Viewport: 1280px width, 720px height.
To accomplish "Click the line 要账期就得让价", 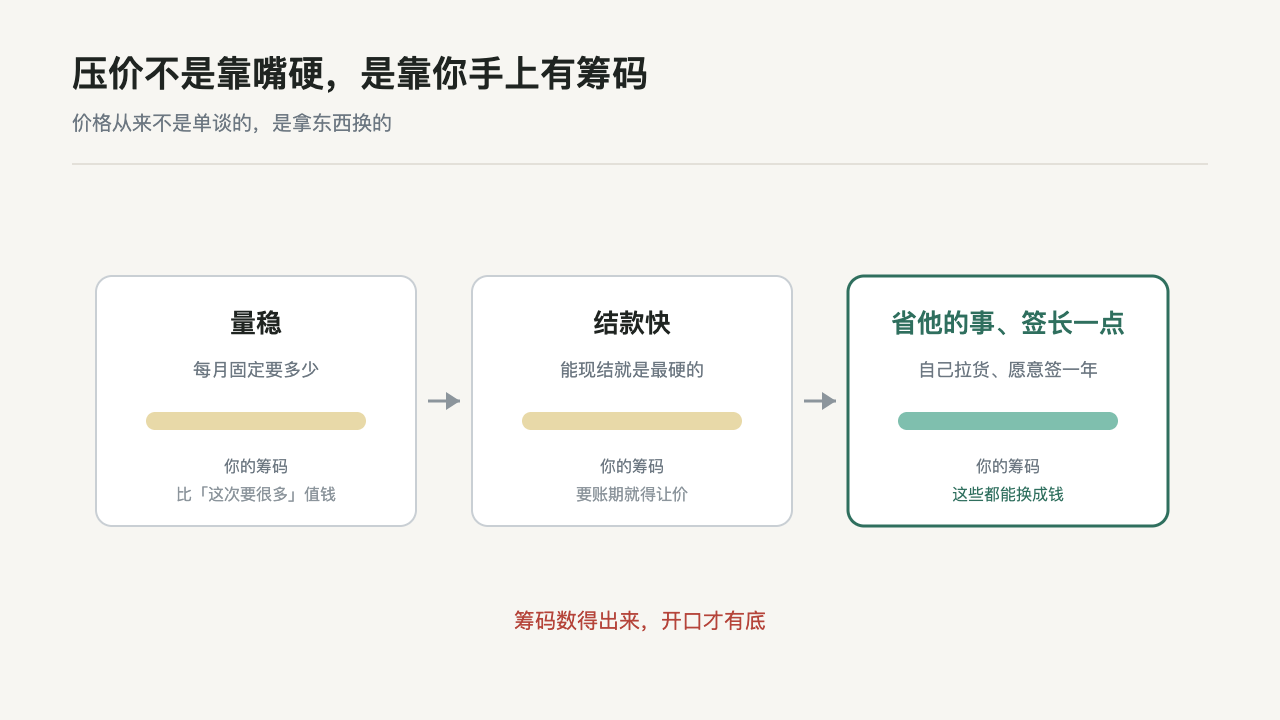I will tap(632, 494).
